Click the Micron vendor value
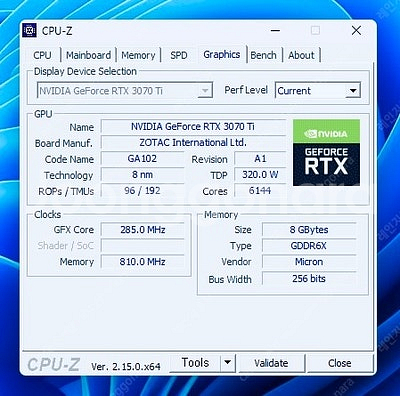The height and width of the screenshot is (396, 400). tap(309, 262)
